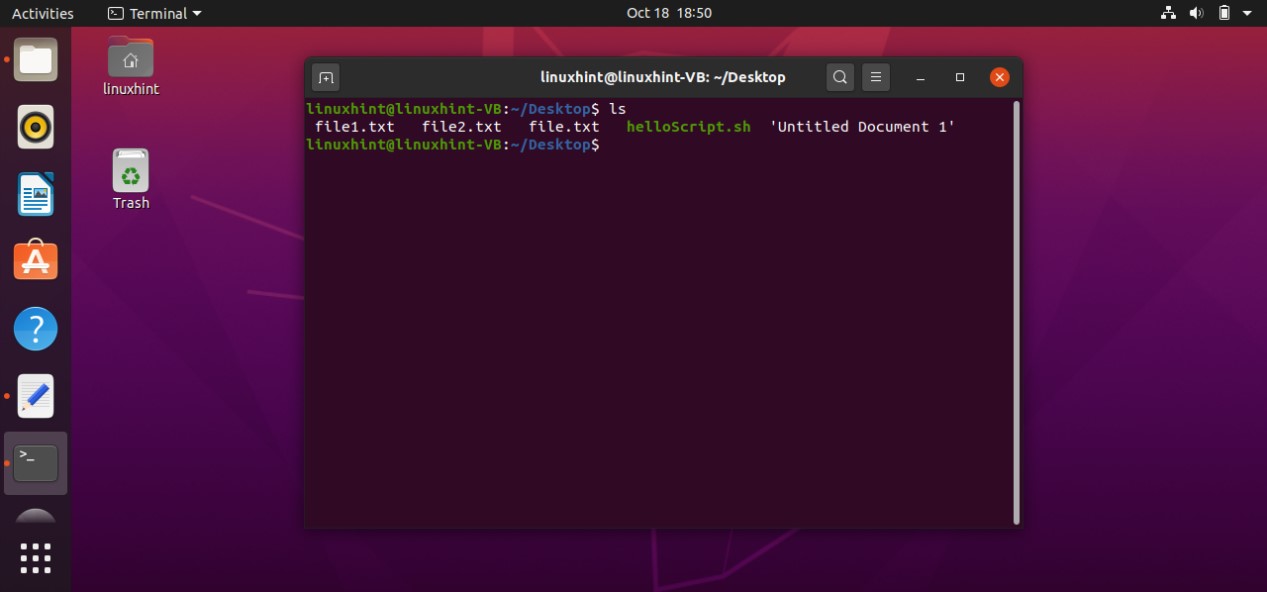Show Applications grid
1267x592 pixels.
pos(36,558)
